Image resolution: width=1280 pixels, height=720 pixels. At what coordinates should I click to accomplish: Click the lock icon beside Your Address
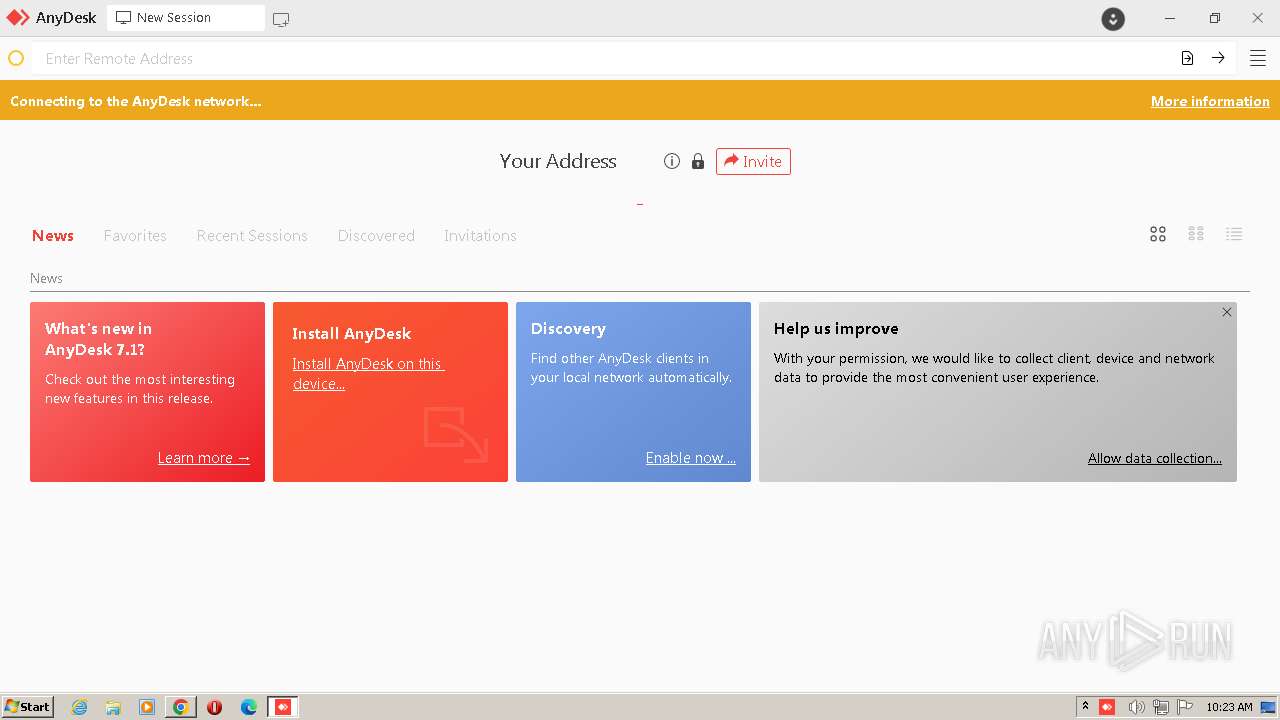698,161
